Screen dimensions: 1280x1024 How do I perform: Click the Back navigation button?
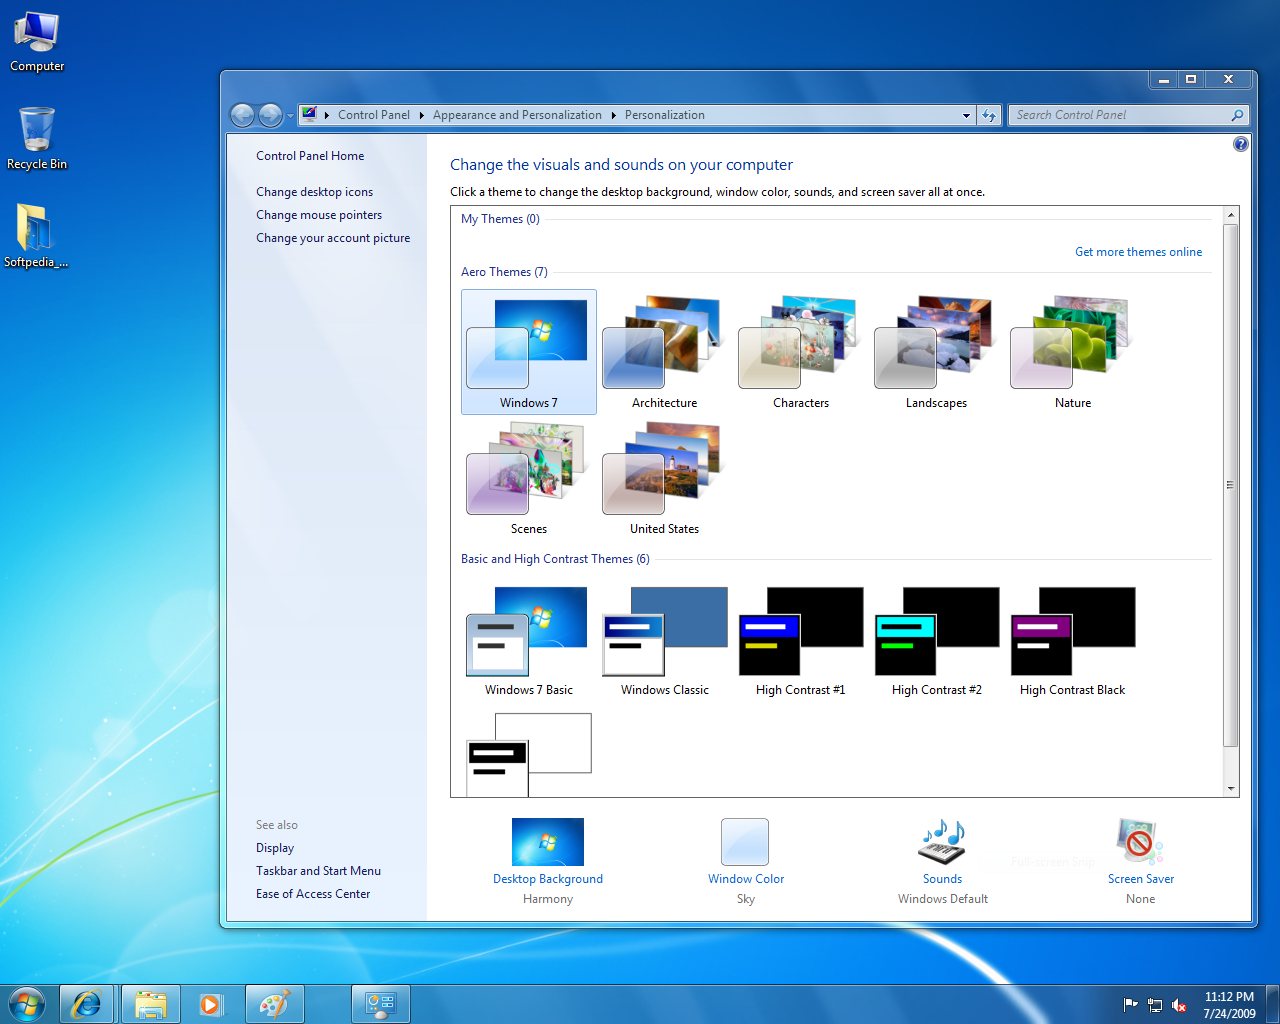(x=242, y=115)
